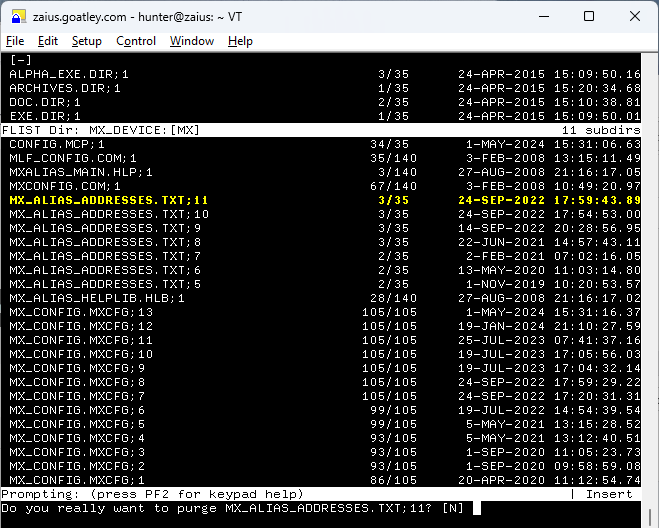Click the 1-MAY-2024 15:31:16.37 date

(x=553, y=312)
